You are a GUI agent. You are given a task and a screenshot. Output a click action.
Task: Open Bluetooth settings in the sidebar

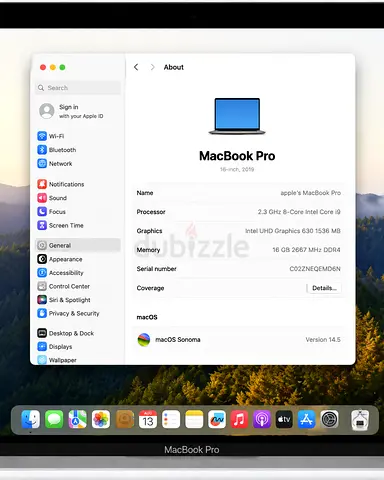pos(57,150)
